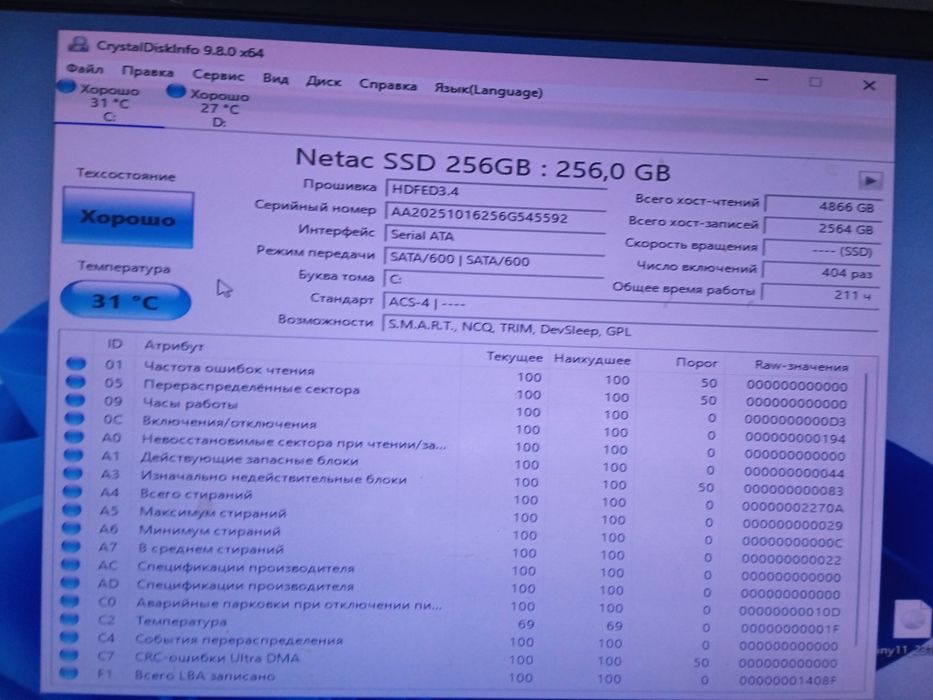This screenshot has height=700, width=933.
Task: Click the status icon of attribute A4
Action: pos(72,491)
